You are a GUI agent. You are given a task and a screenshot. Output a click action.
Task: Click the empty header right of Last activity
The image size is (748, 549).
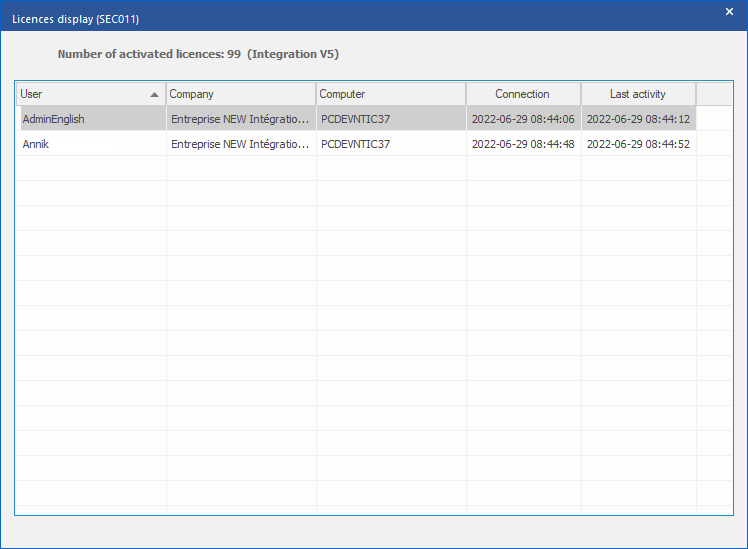(x=714, y=94)
